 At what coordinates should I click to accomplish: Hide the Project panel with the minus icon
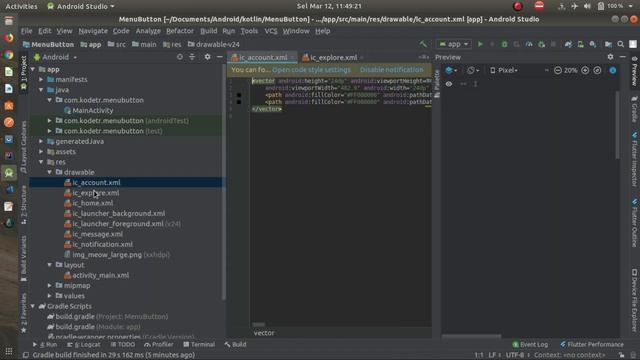tap(220, 57)
